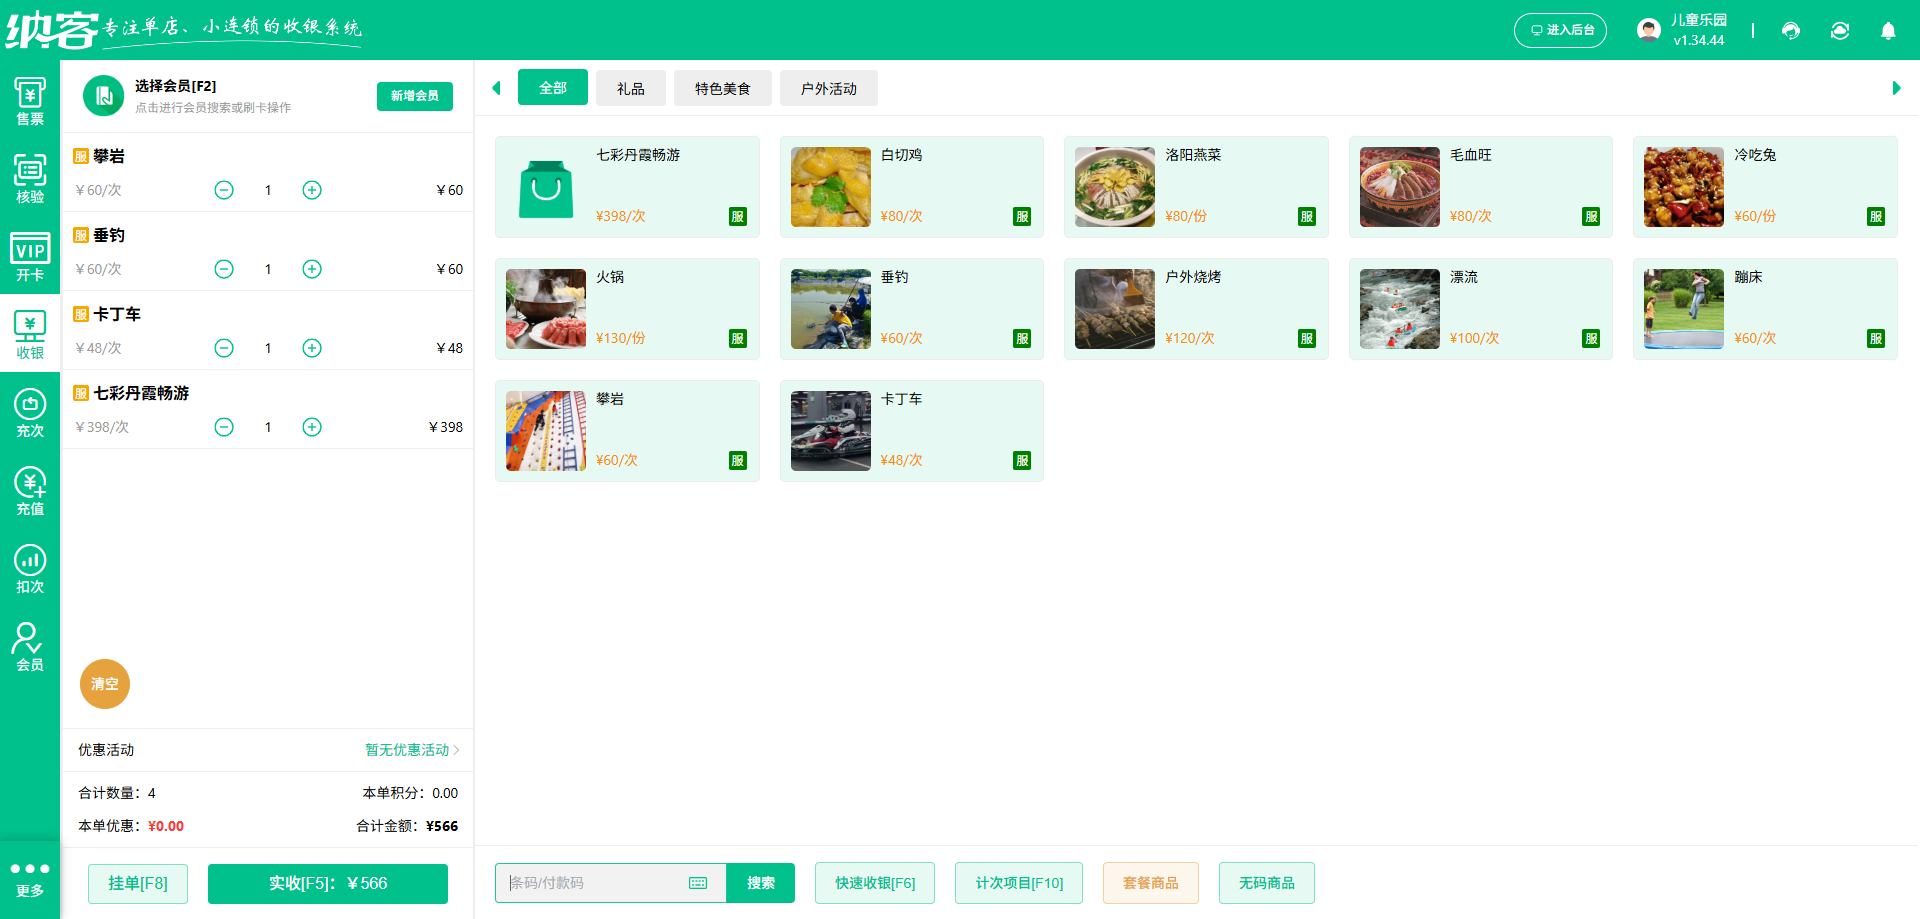Click the 新增会员 button
Viewport: 1920px width, 919px height.
(x=414, y=96)
